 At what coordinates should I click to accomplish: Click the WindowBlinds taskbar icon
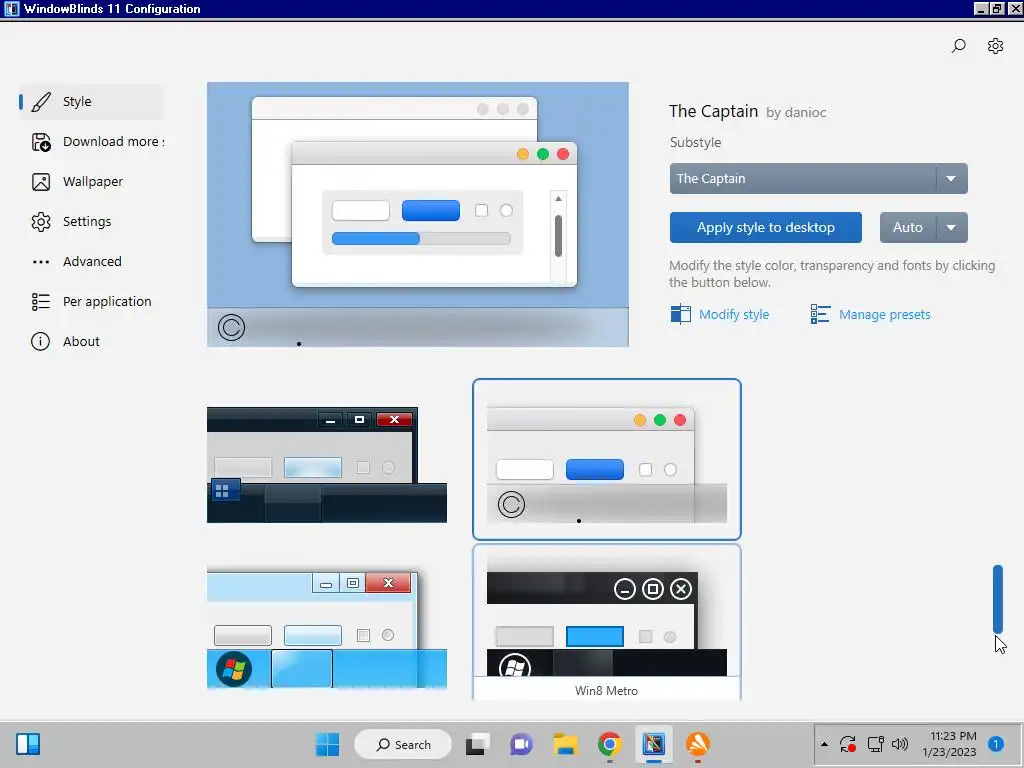point(653,744)
